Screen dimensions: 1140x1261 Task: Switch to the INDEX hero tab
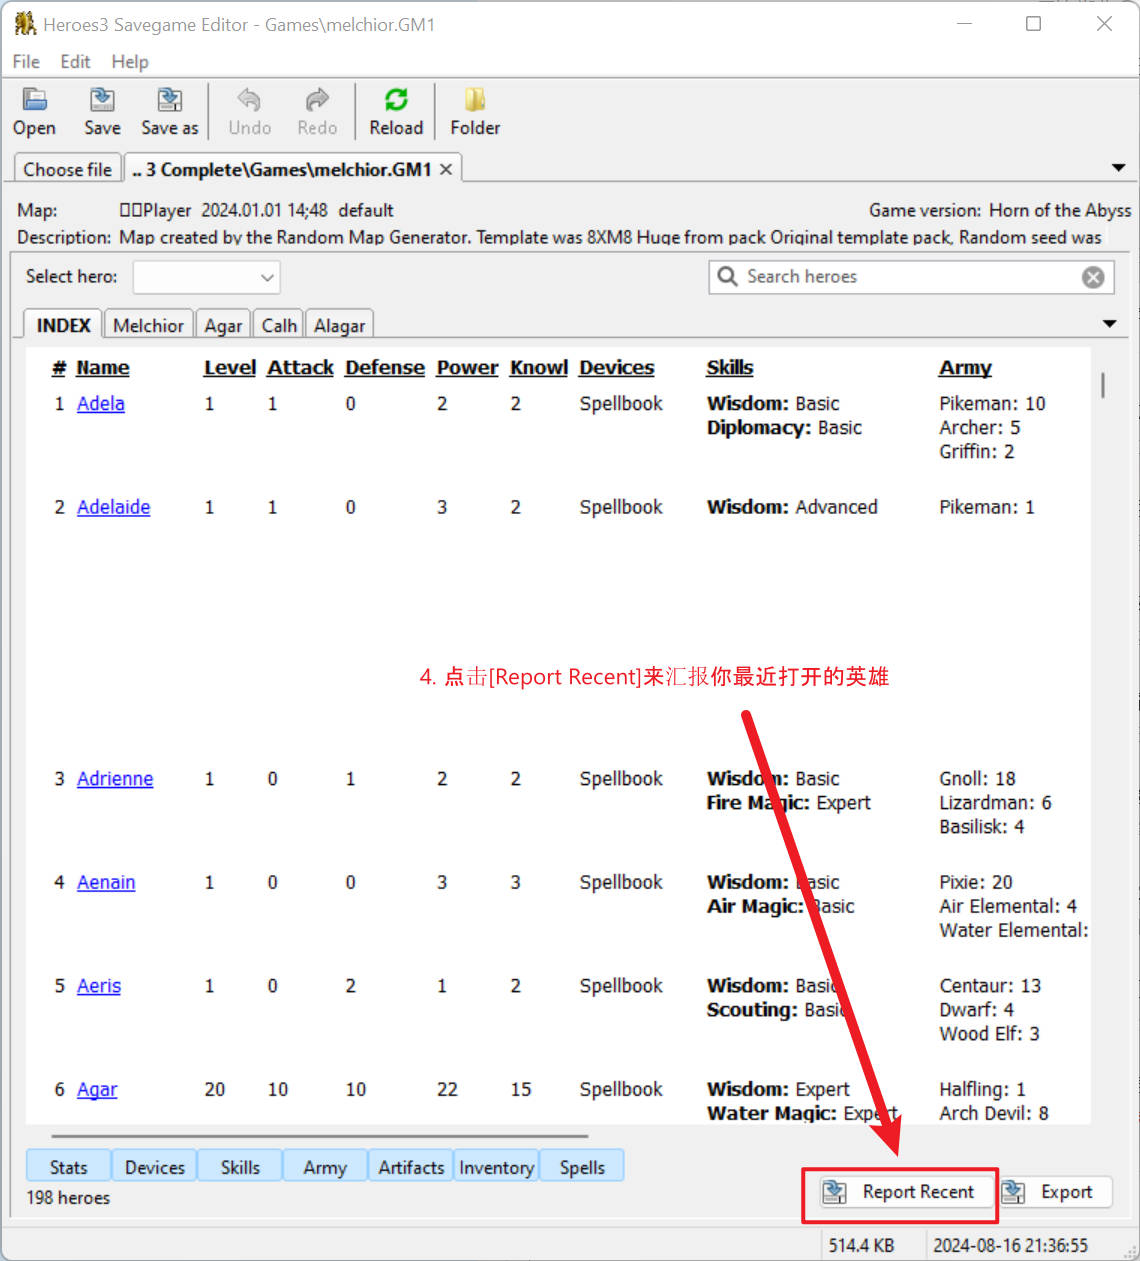[x=63, y=325]
